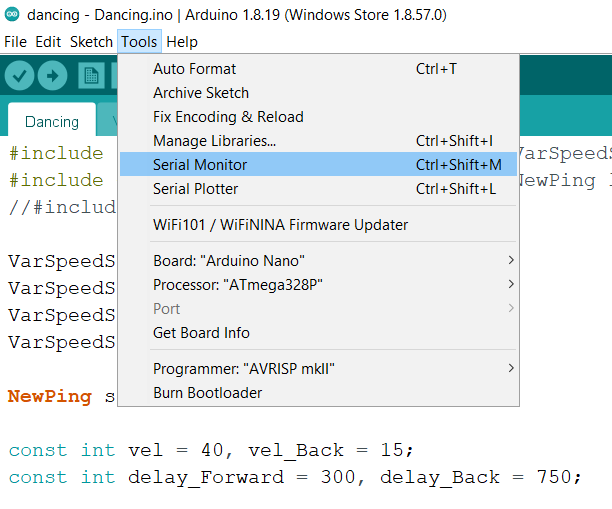
Task: Click the commented //#includ line
Action: (62, 207)
